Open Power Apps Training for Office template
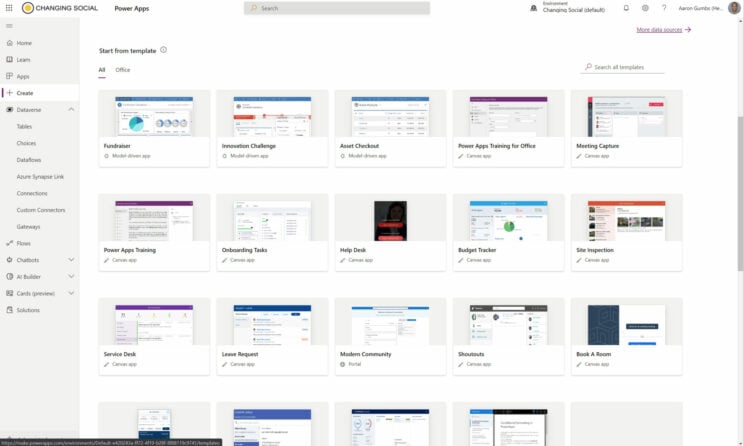This screenshot has width=744, height=446. 508,128
